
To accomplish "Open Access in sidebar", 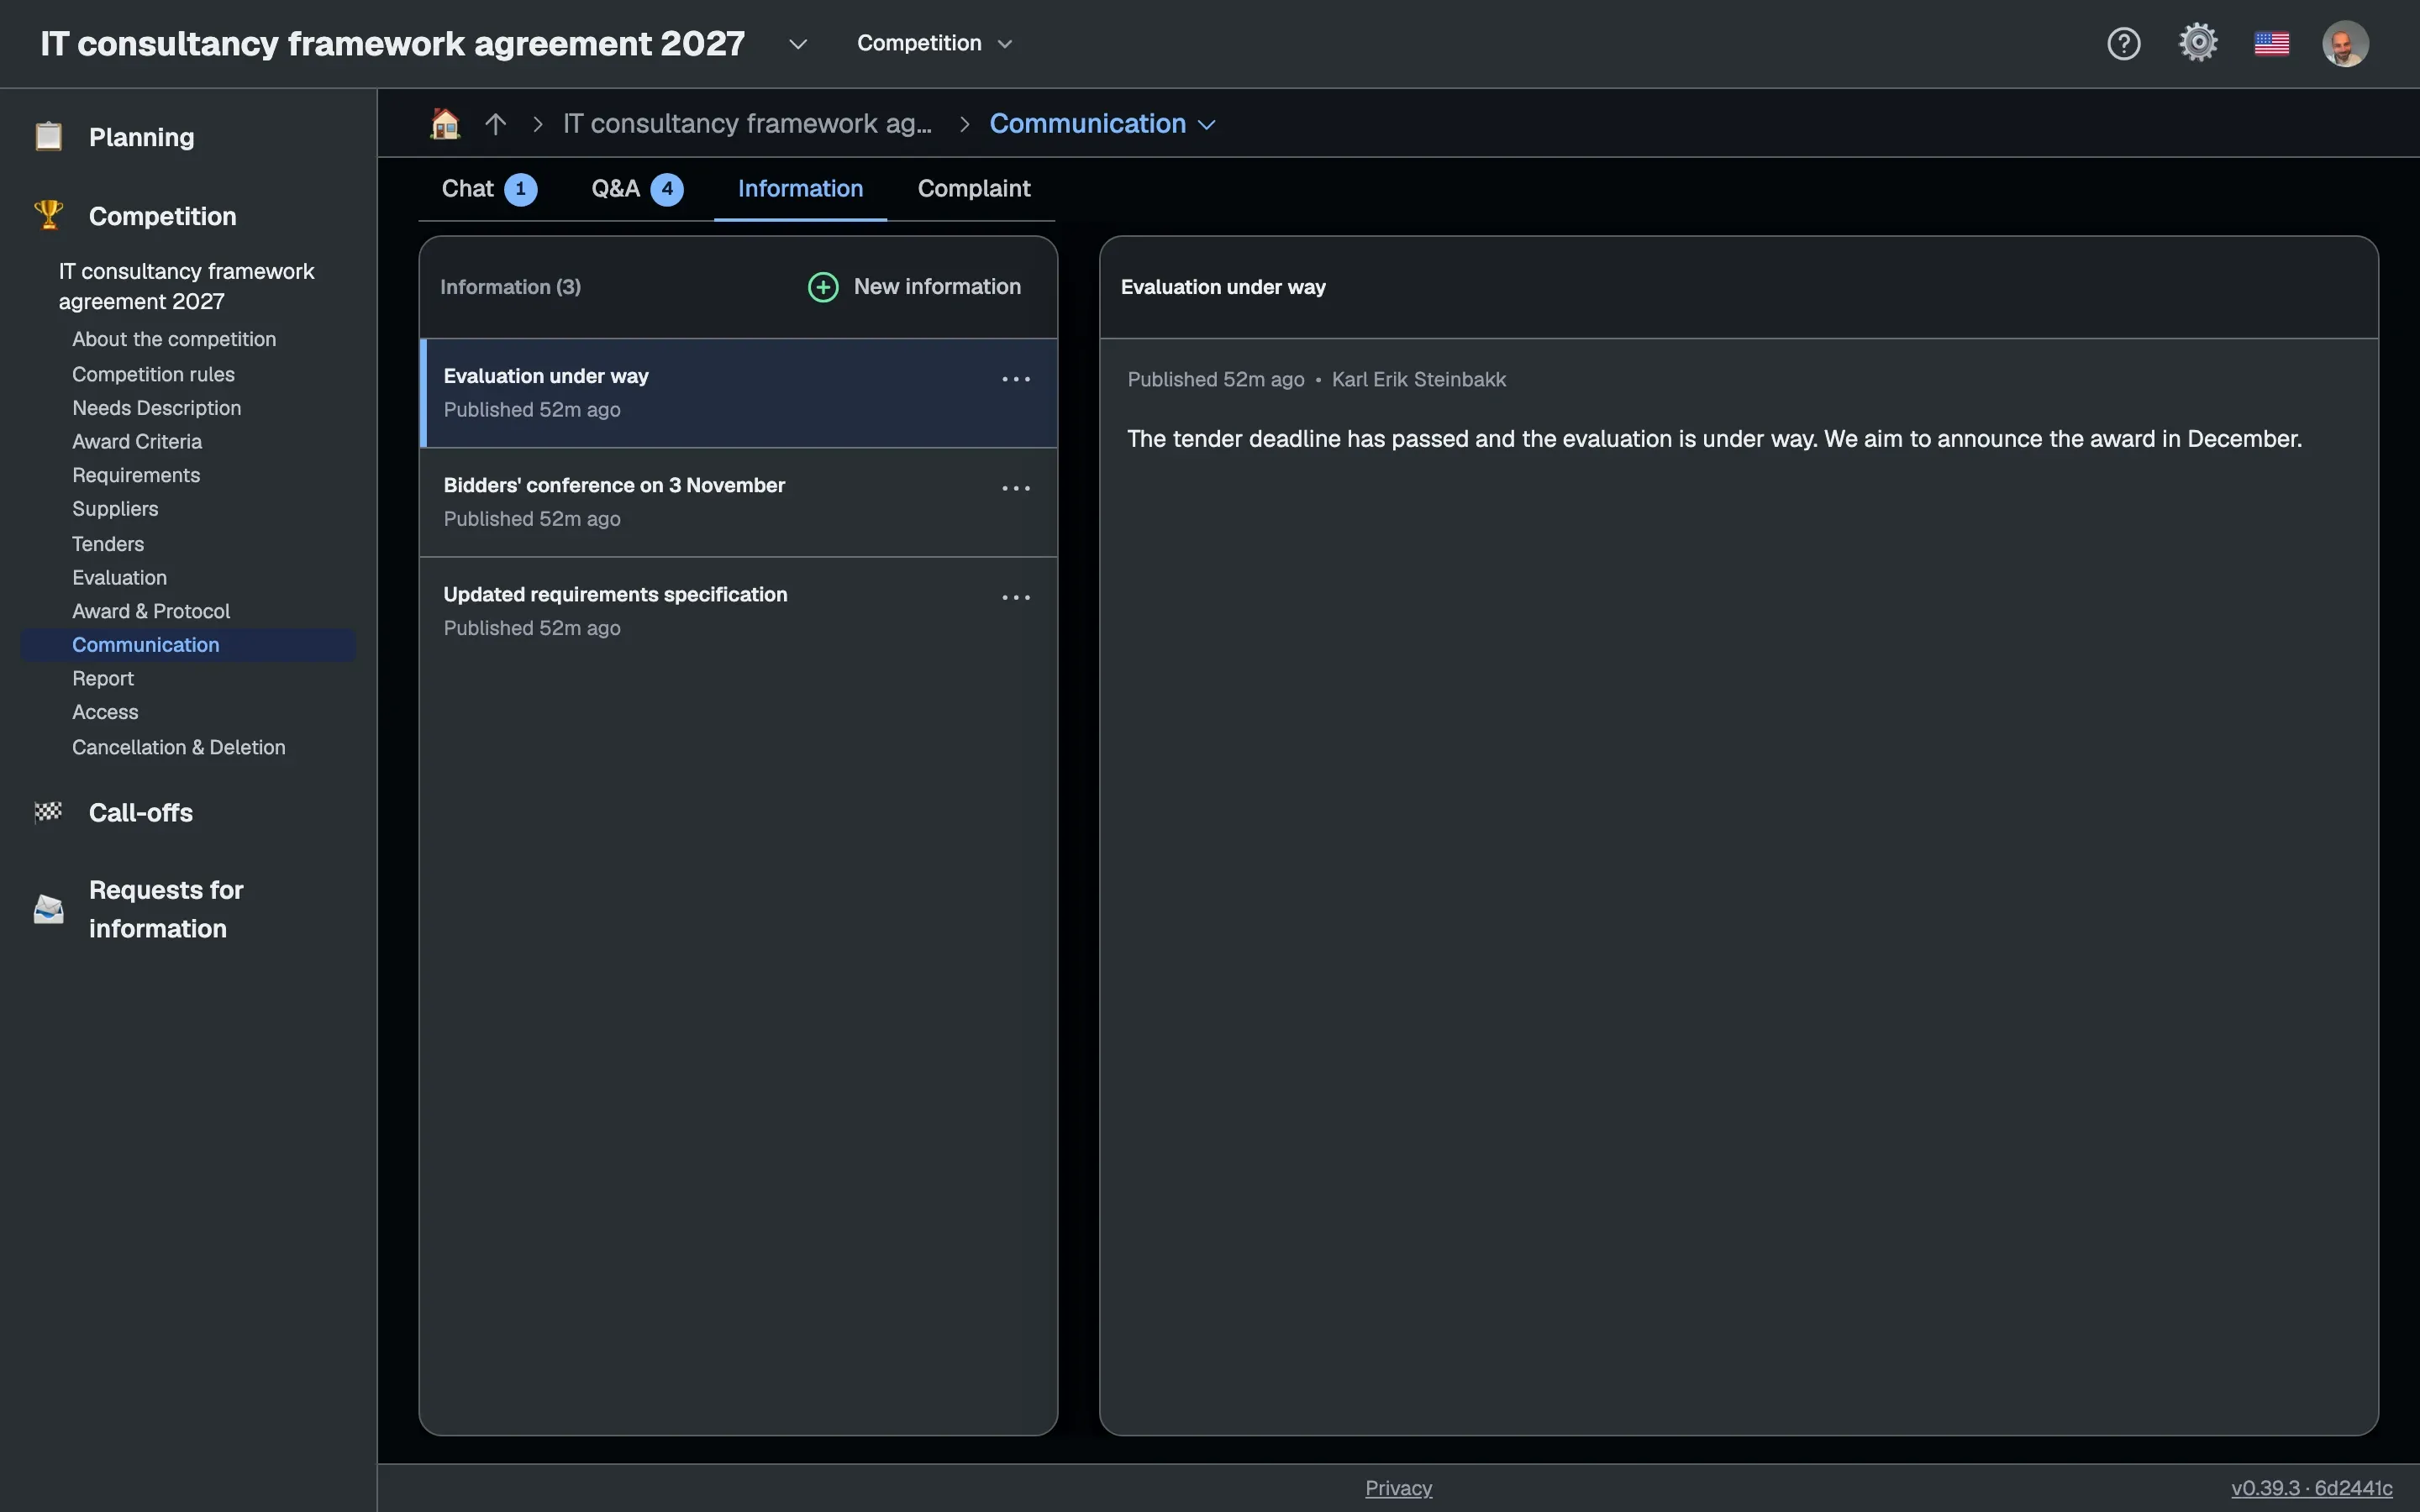I will coord(105,712).
